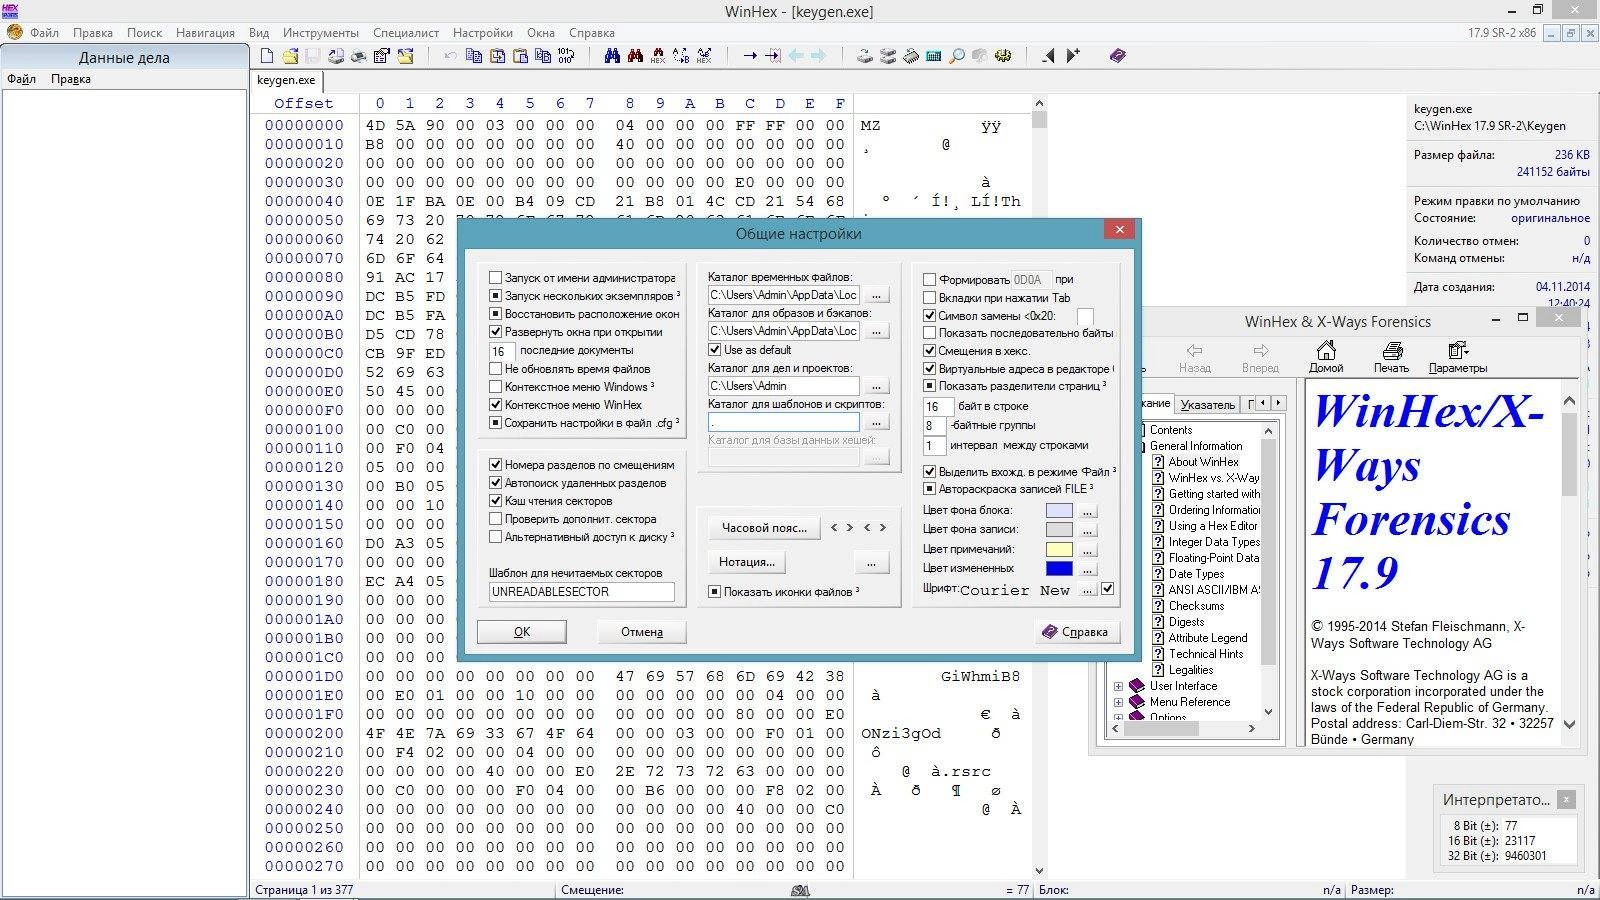
Task: Click the UNREADABLESECTOR template input field
Action: 582,592
